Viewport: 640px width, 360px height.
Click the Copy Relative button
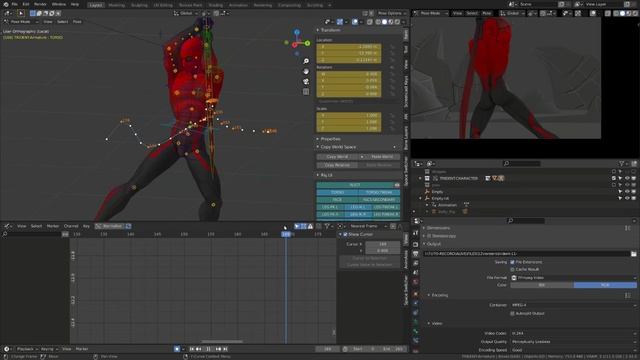click(x=337, y=165)
